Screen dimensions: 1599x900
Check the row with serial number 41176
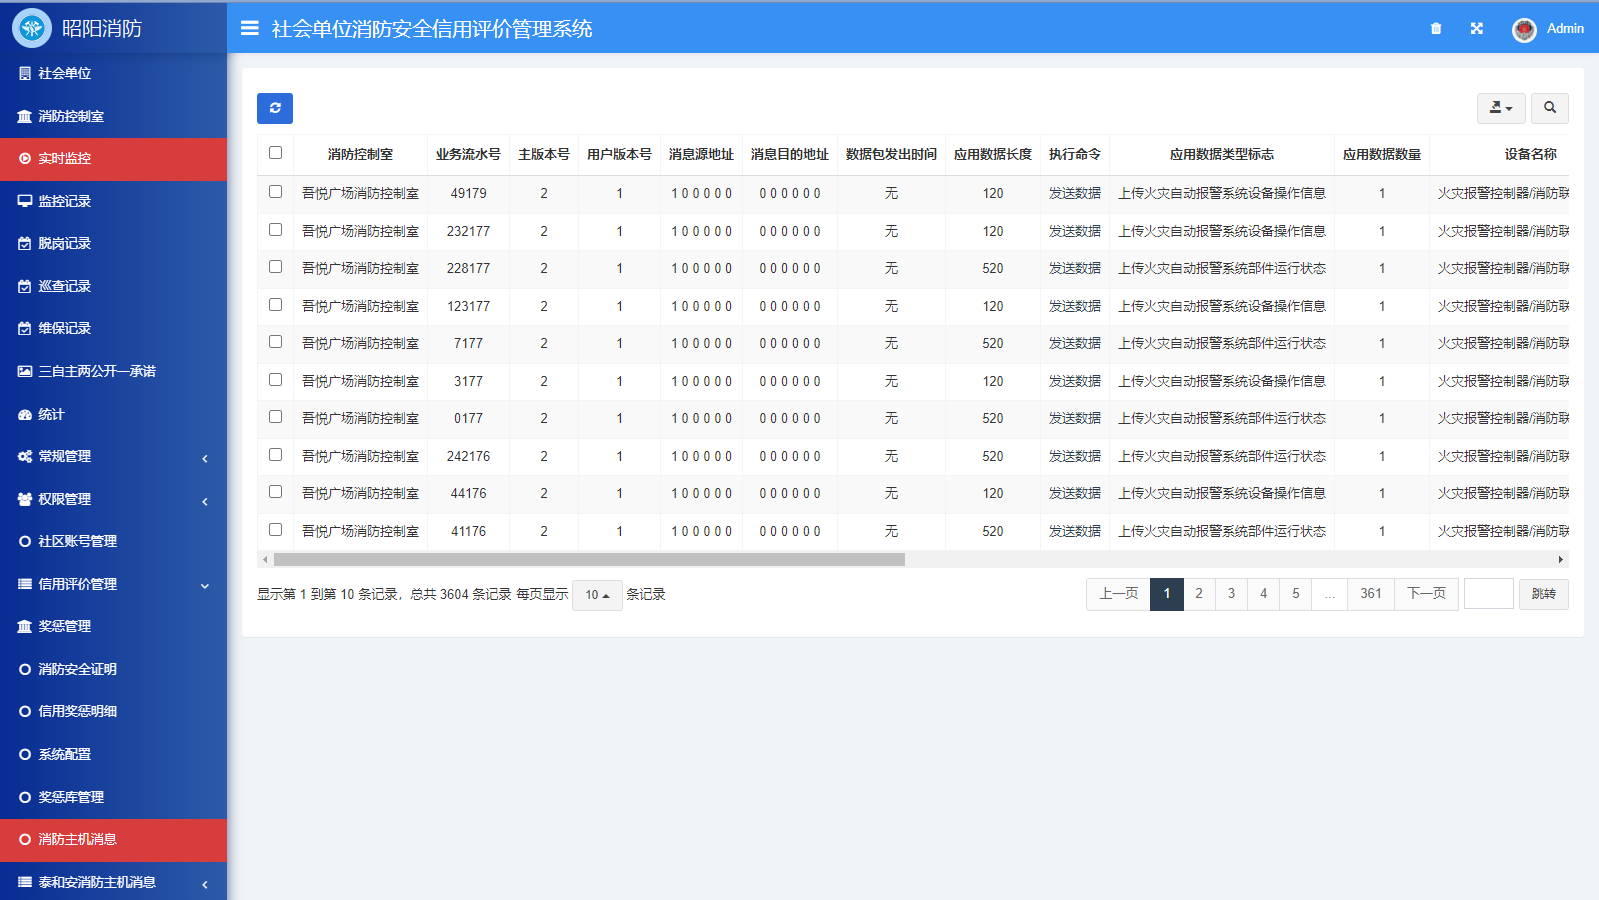pyautogui.click(x=275, y=529)
